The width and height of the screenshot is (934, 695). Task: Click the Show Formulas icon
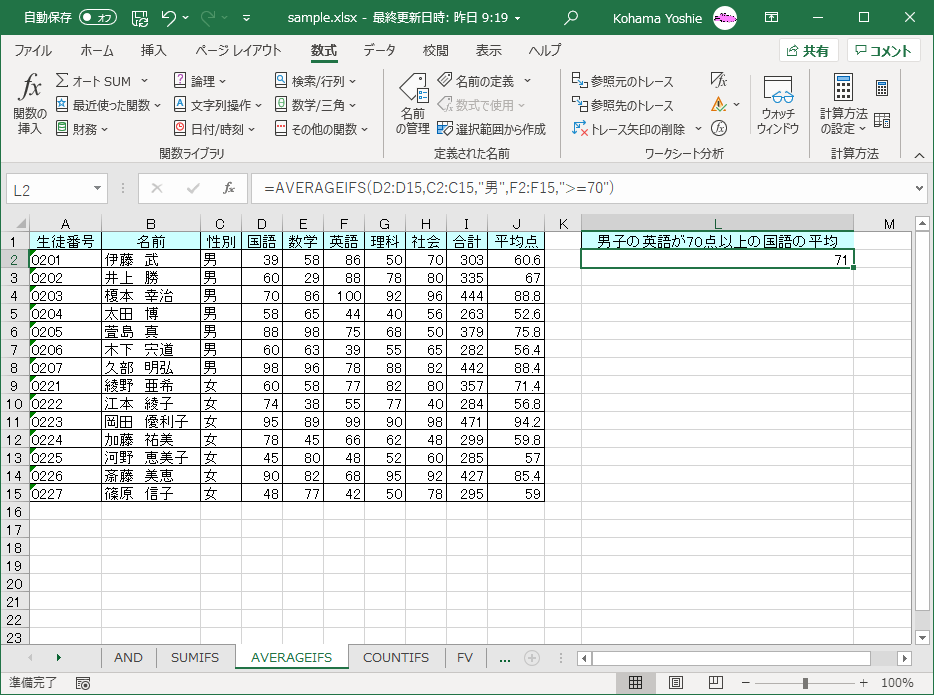718,80
